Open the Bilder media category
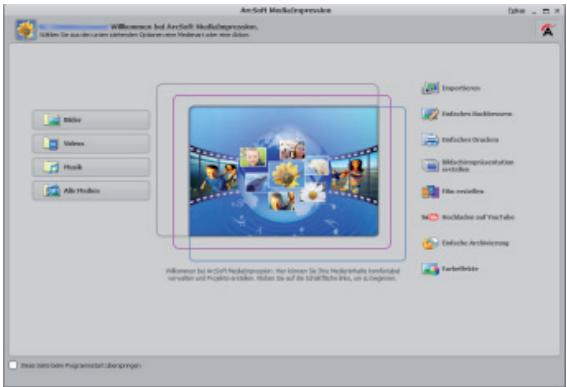Viewport: 567px width, 387px height. point(91,120)
